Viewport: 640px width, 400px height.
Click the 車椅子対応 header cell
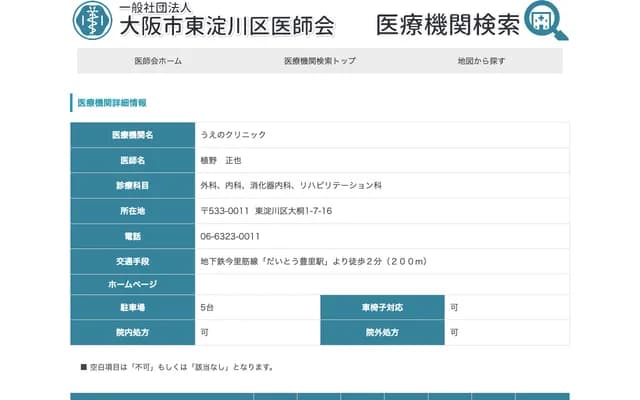[382, 307]
